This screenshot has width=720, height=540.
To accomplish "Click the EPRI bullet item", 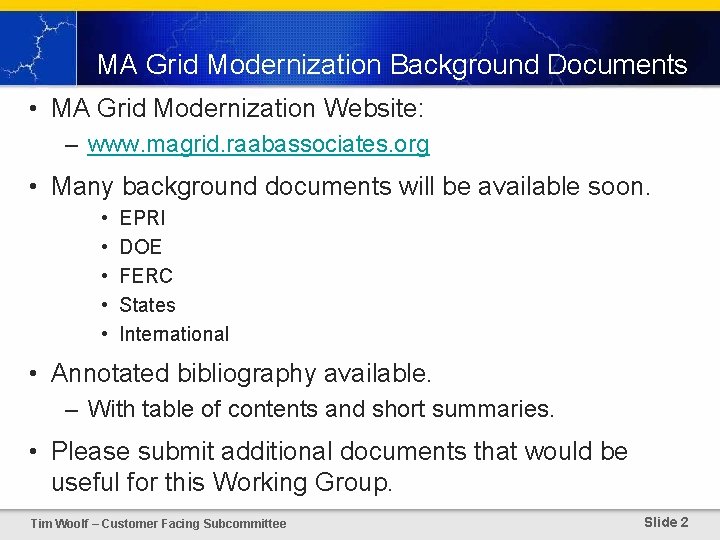I will (142, 218).
